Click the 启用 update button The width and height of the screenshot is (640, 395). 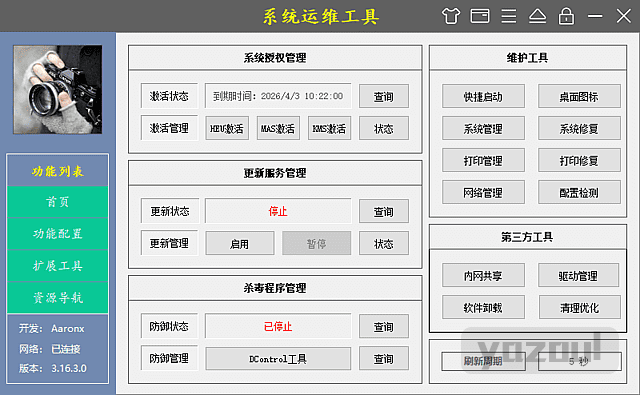click(x=240, y=244)
